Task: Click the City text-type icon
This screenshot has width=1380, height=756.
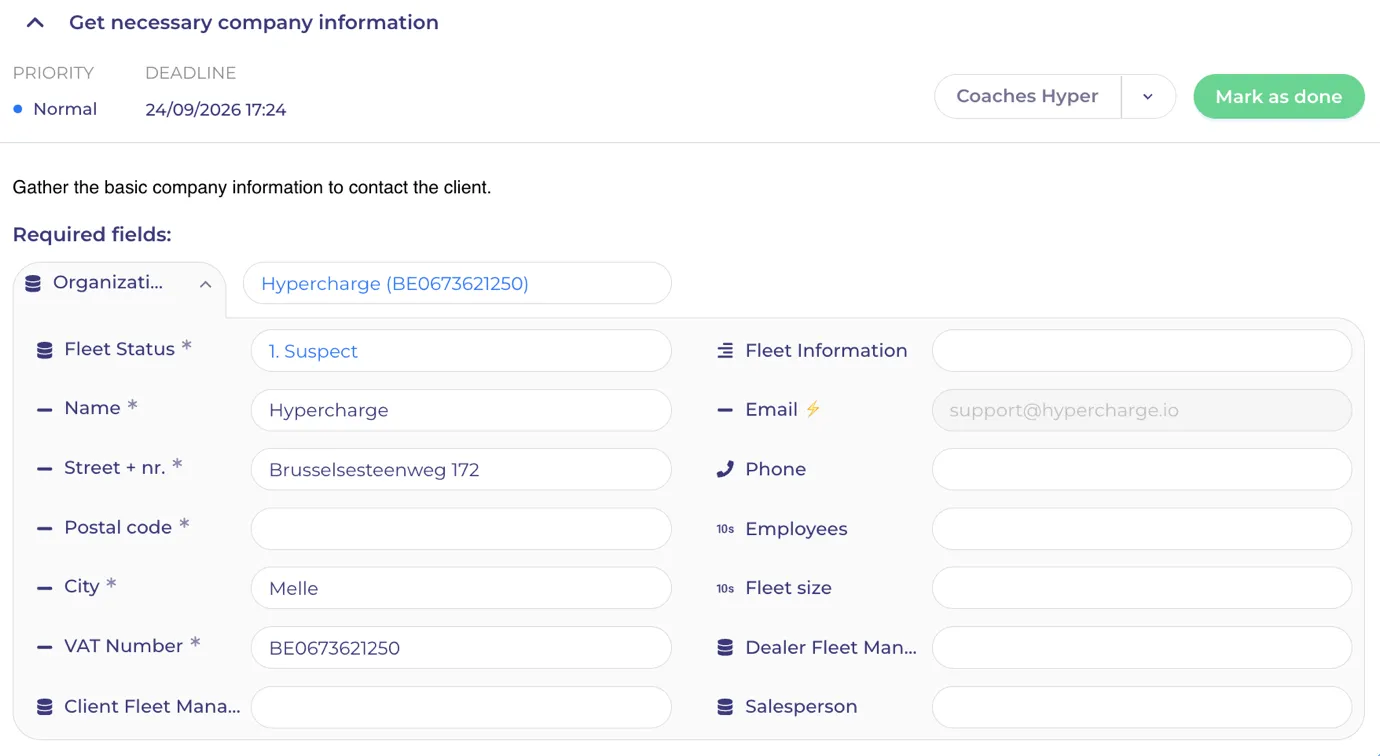Action: pyautogui.click(x=44, y=587)
